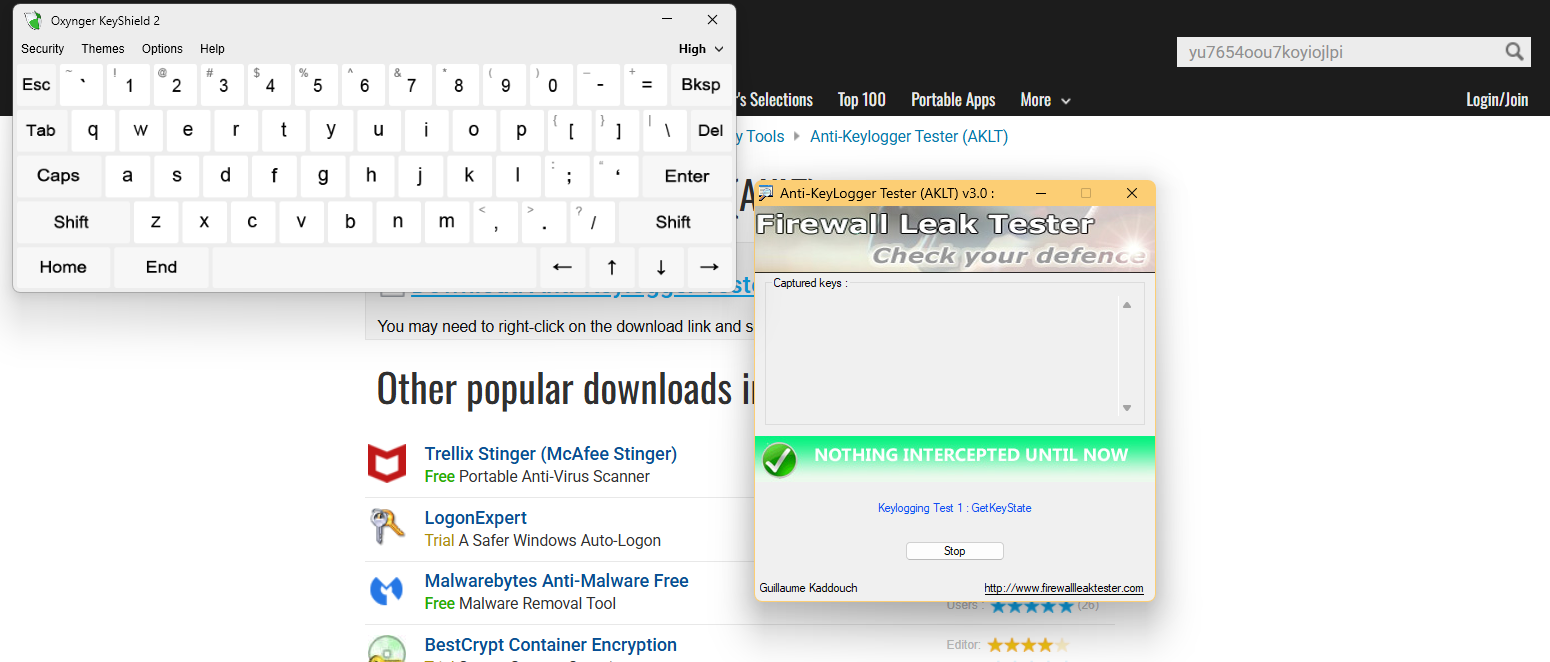Toggle the Caps key on KeyShield
This screenshot has width=1550, height=662.
(x=58, y=176)
